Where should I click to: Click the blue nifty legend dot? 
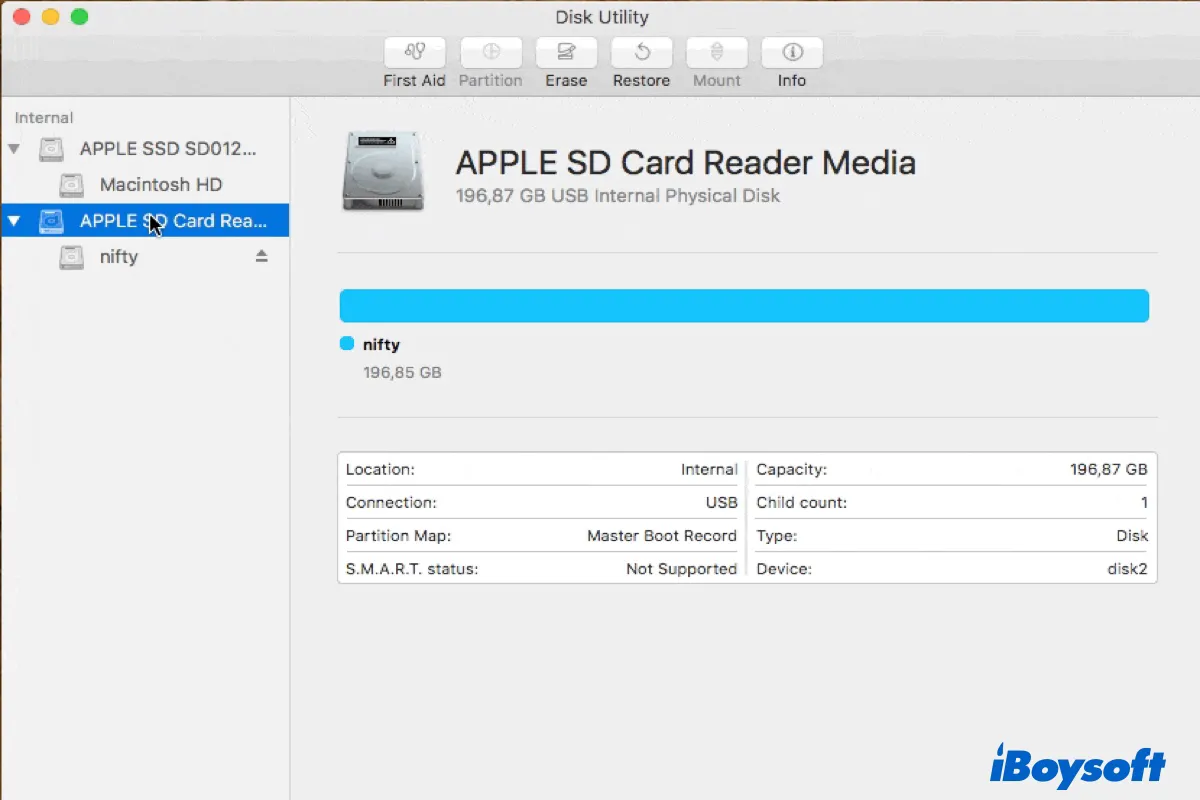[x=347, y=344]
